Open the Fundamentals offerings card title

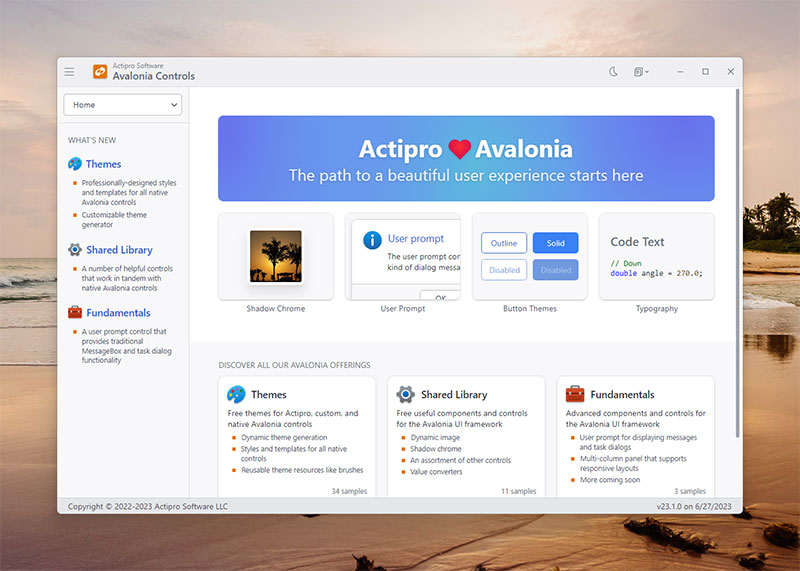(622, 394)
